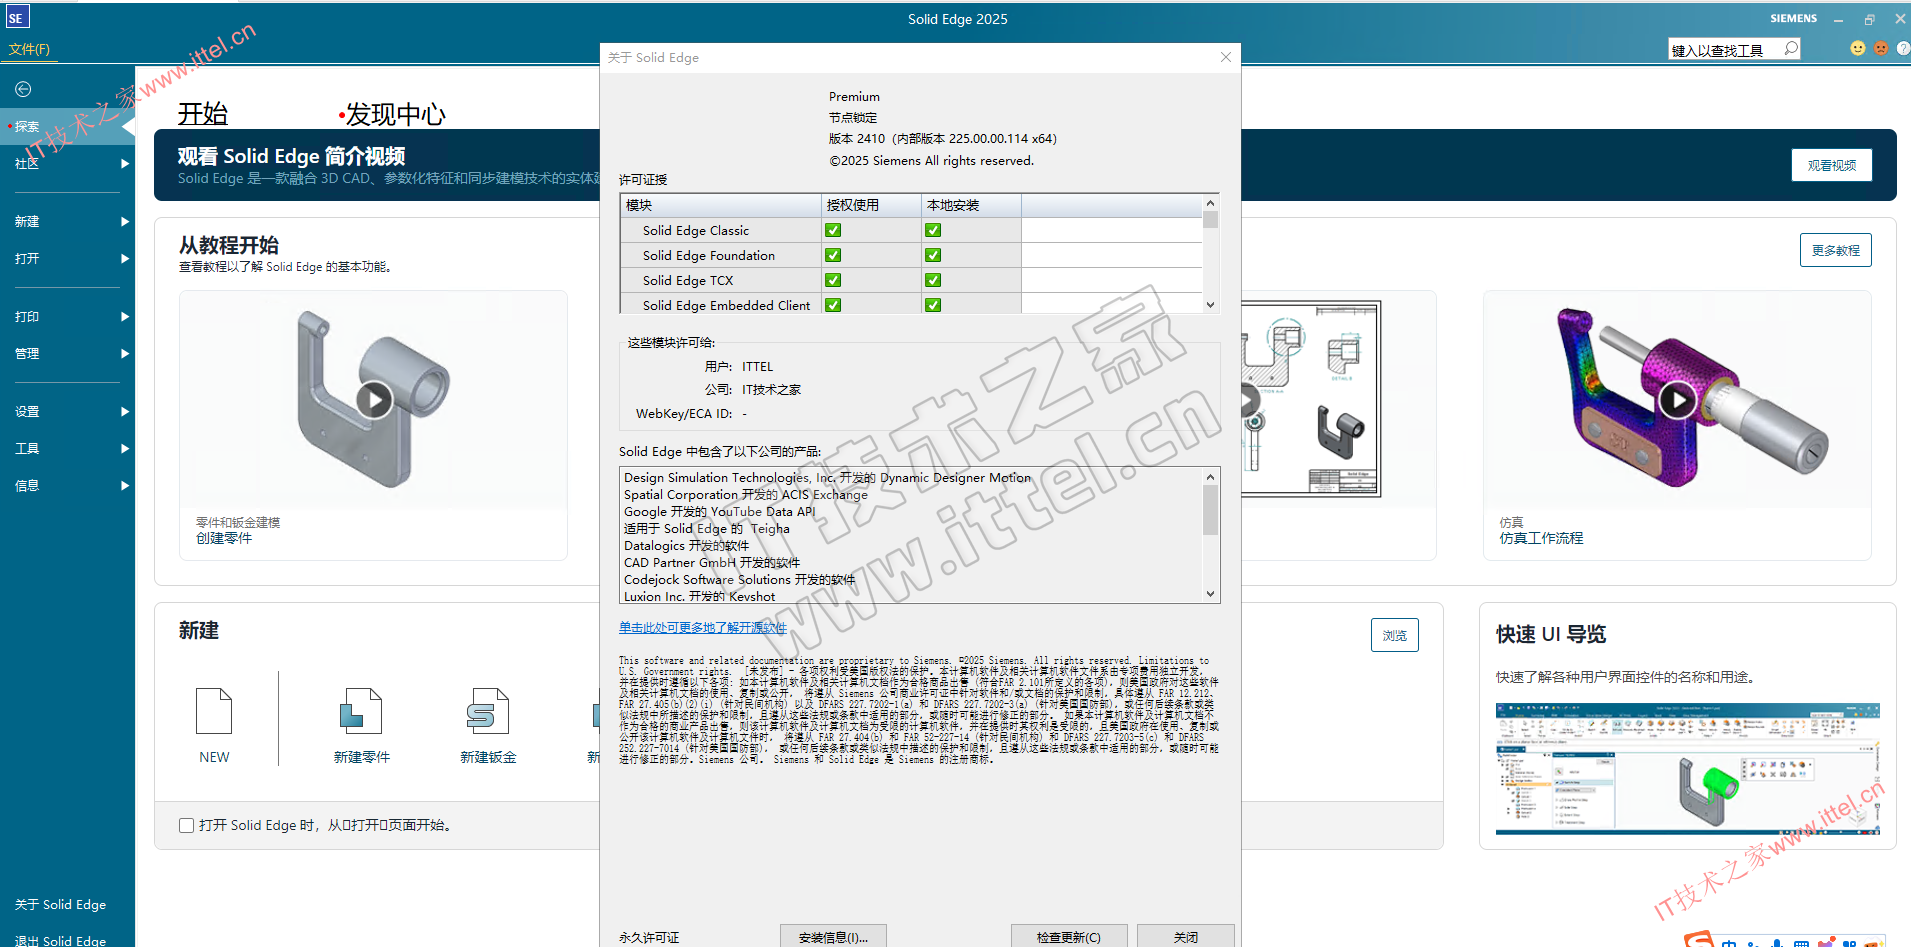Click the 本地安装 column header
Image resolution: width=1911 pixels, height=947 pixels.
971,205
